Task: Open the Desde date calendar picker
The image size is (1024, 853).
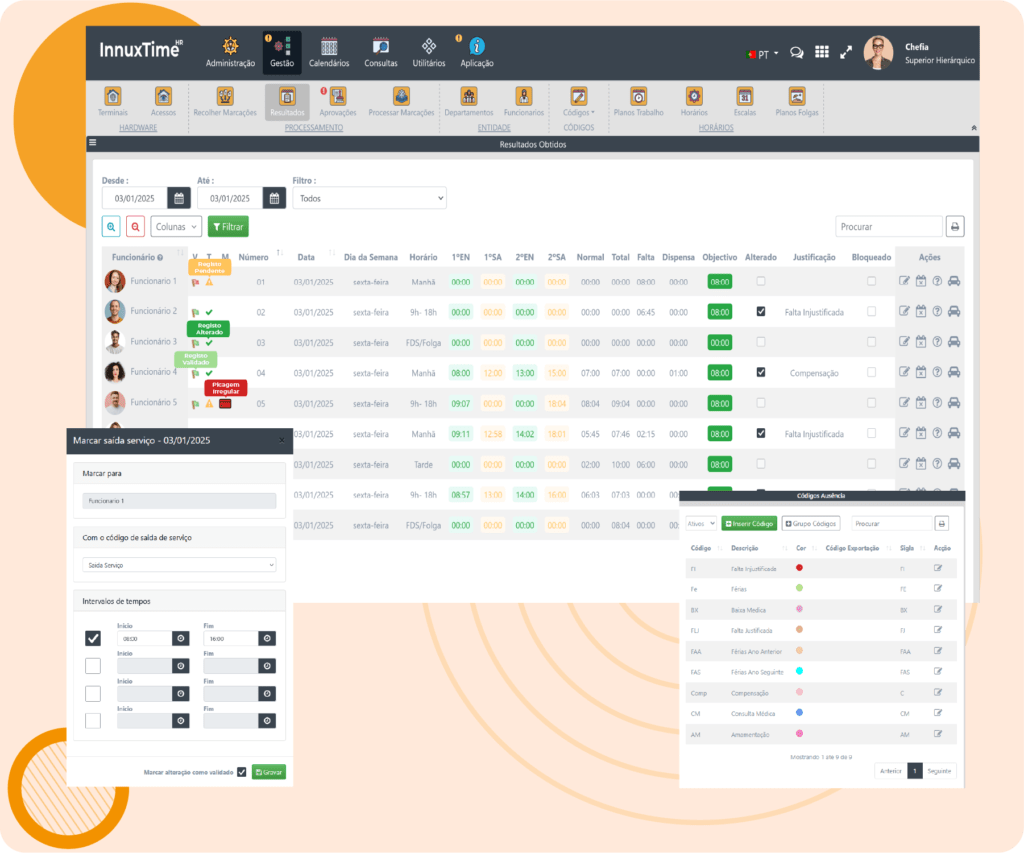Action: [179, 198]
